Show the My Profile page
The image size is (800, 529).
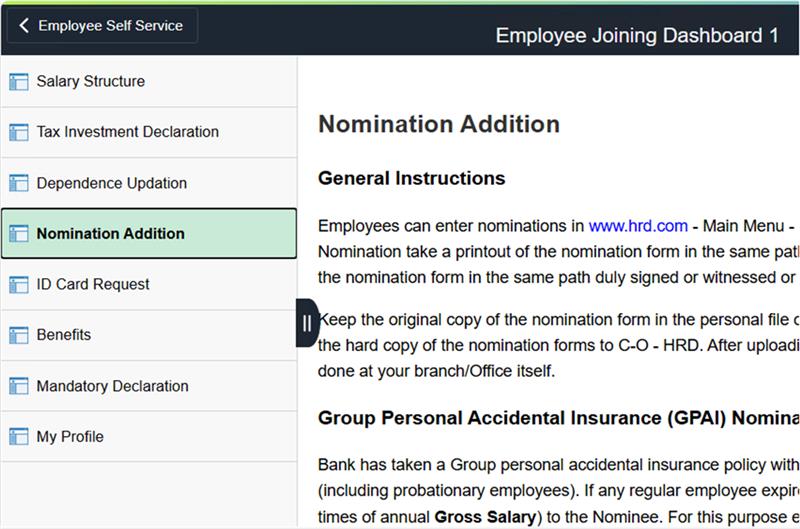70,437
